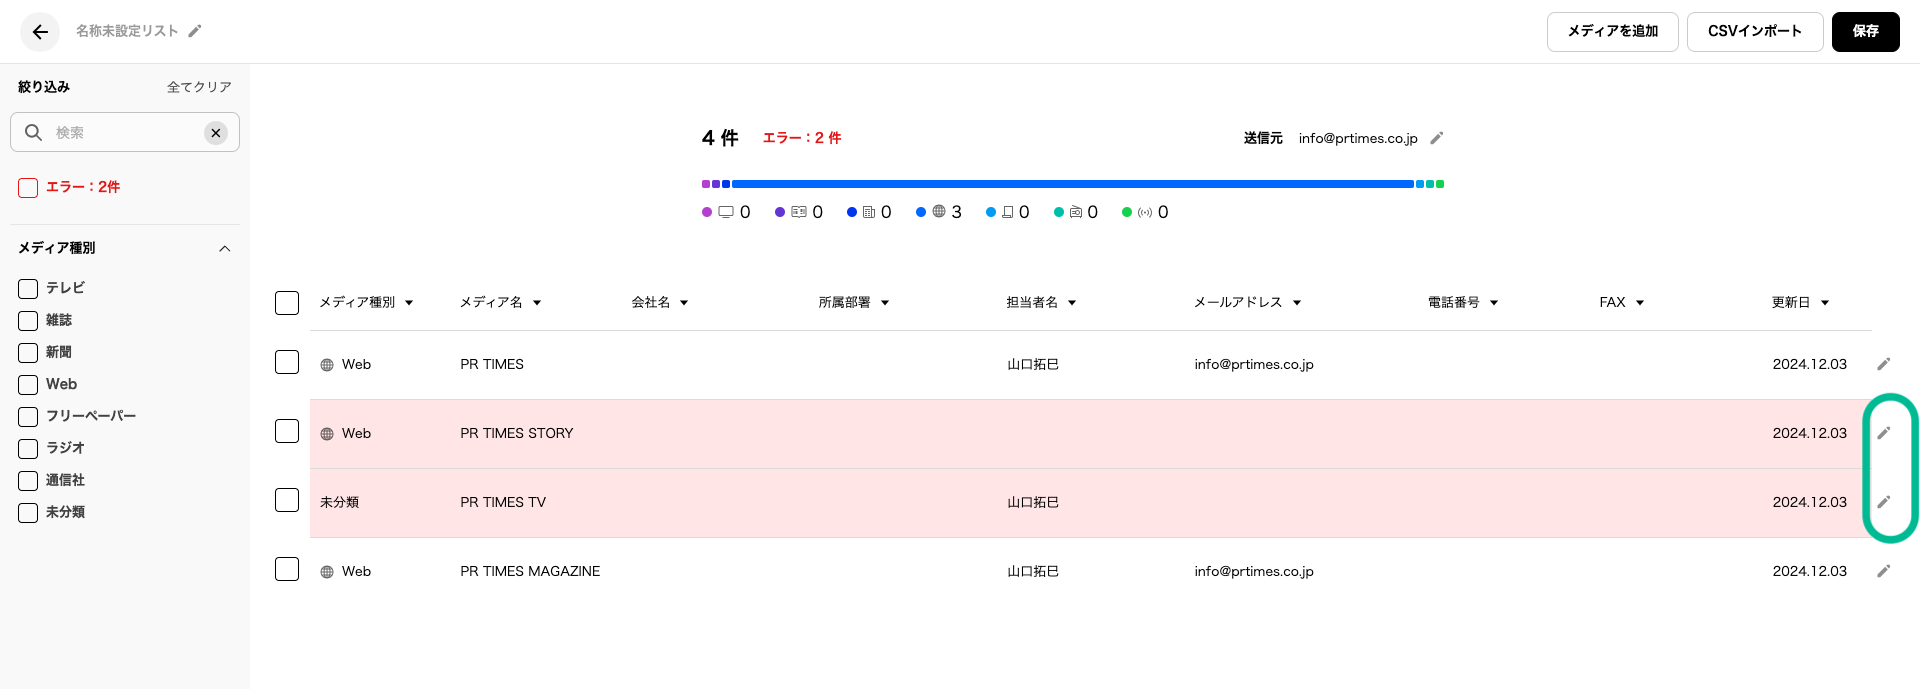
Task: Click the back arrow button
Action: [40, 32]
